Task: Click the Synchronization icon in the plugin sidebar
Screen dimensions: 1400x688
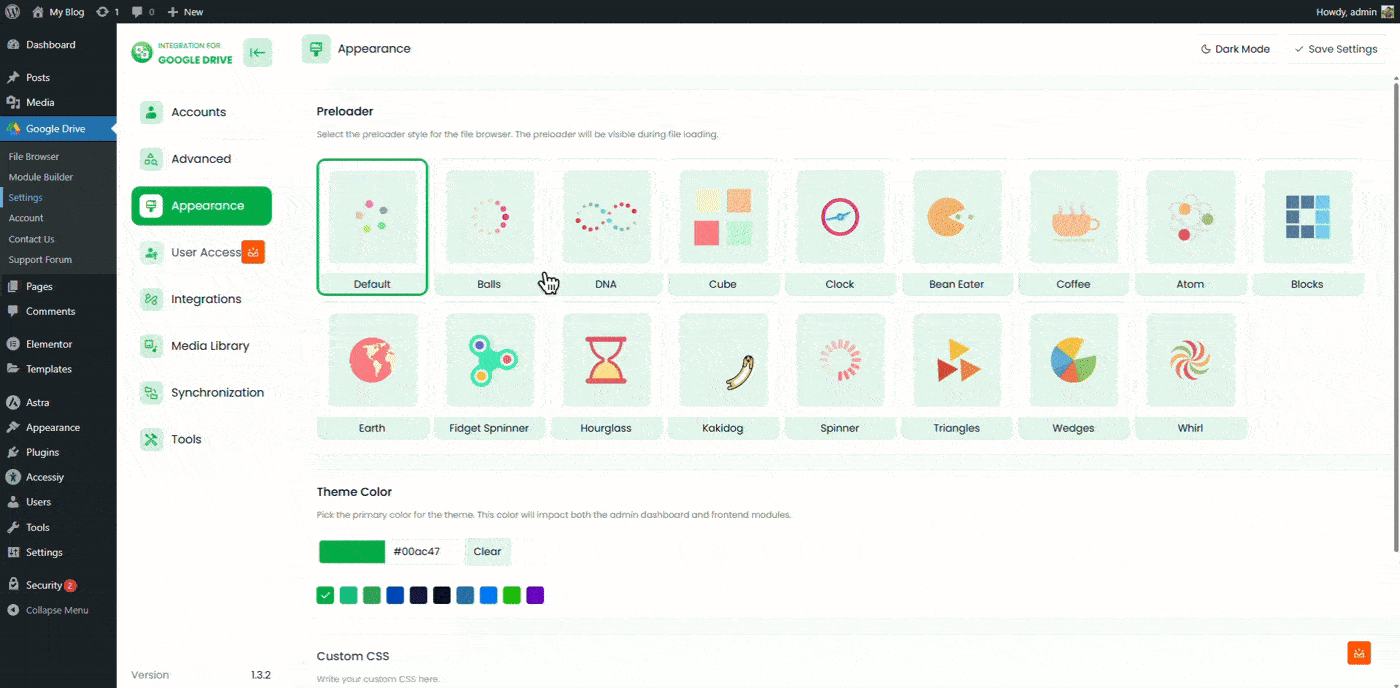Action: [151, 392]
